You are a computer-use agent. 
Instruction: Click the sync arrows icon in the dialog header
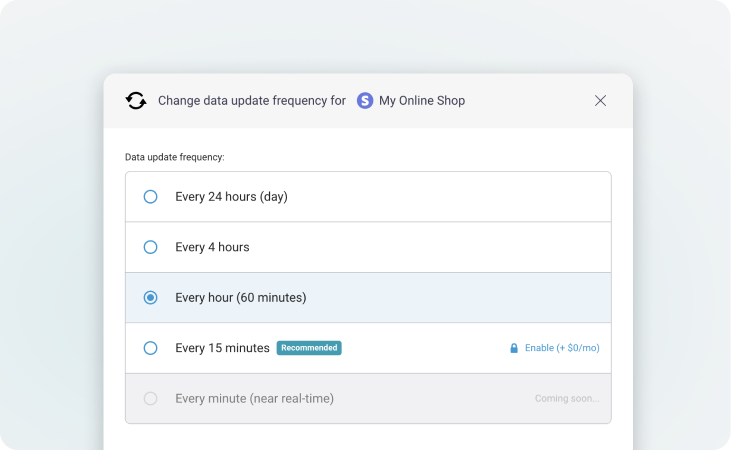(x=136, y=100)
